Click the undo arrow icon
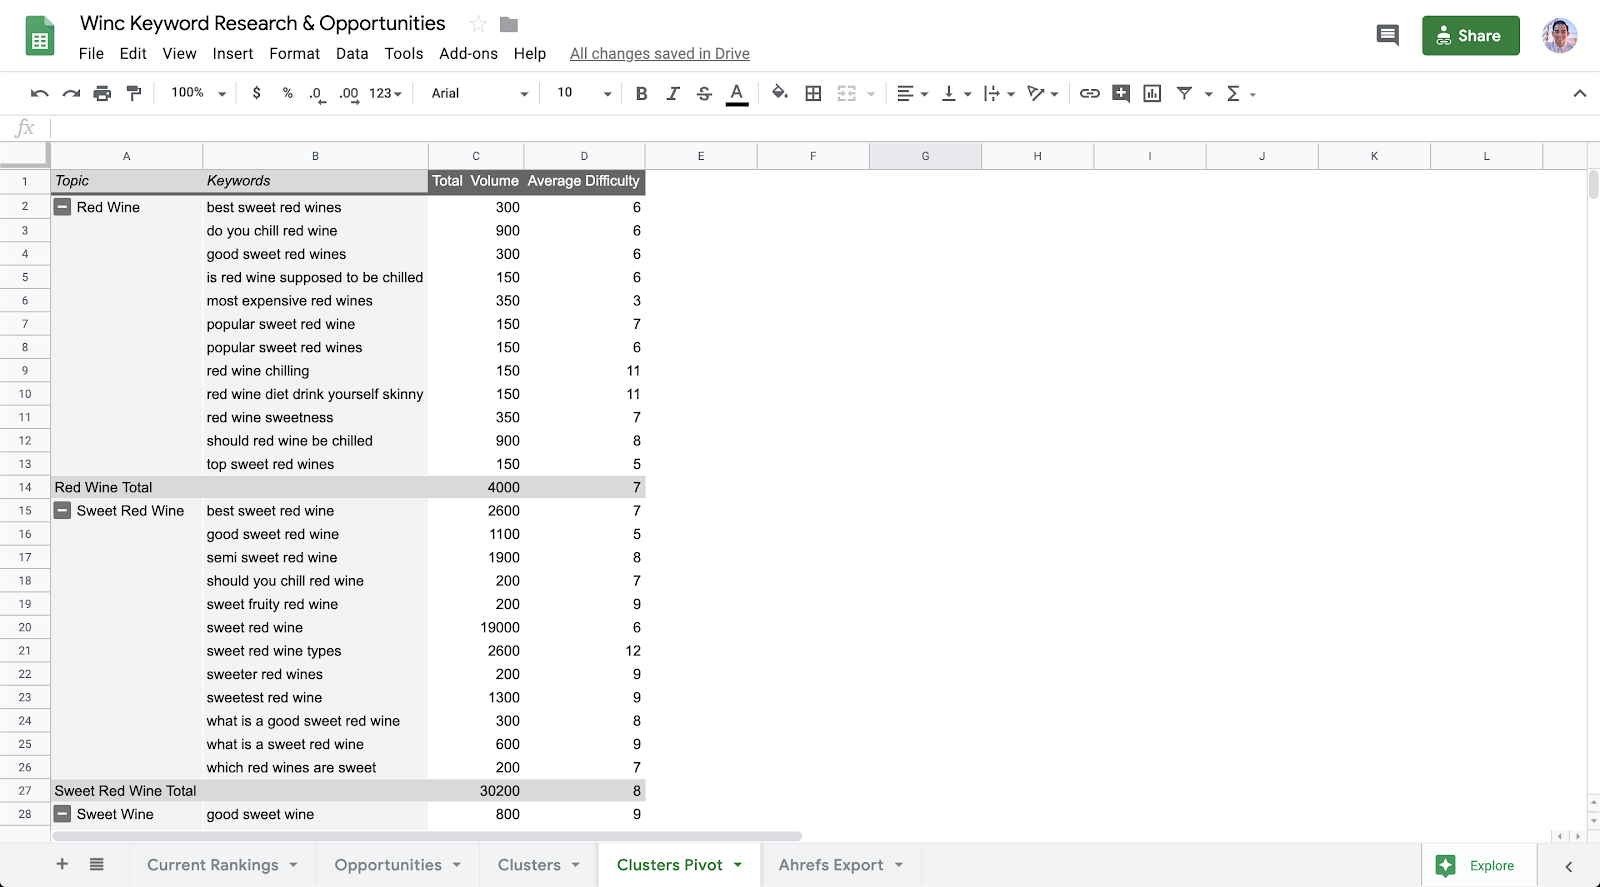1600x887 pixels. click(40, 93)
